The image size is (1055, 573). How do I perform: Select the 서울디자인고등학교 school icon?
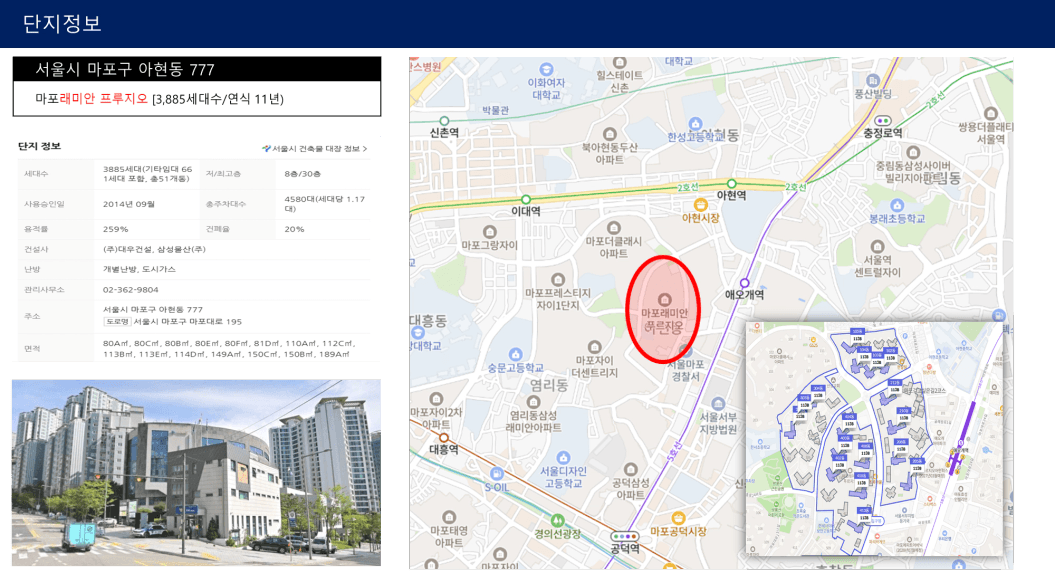[x=563, y=458]
